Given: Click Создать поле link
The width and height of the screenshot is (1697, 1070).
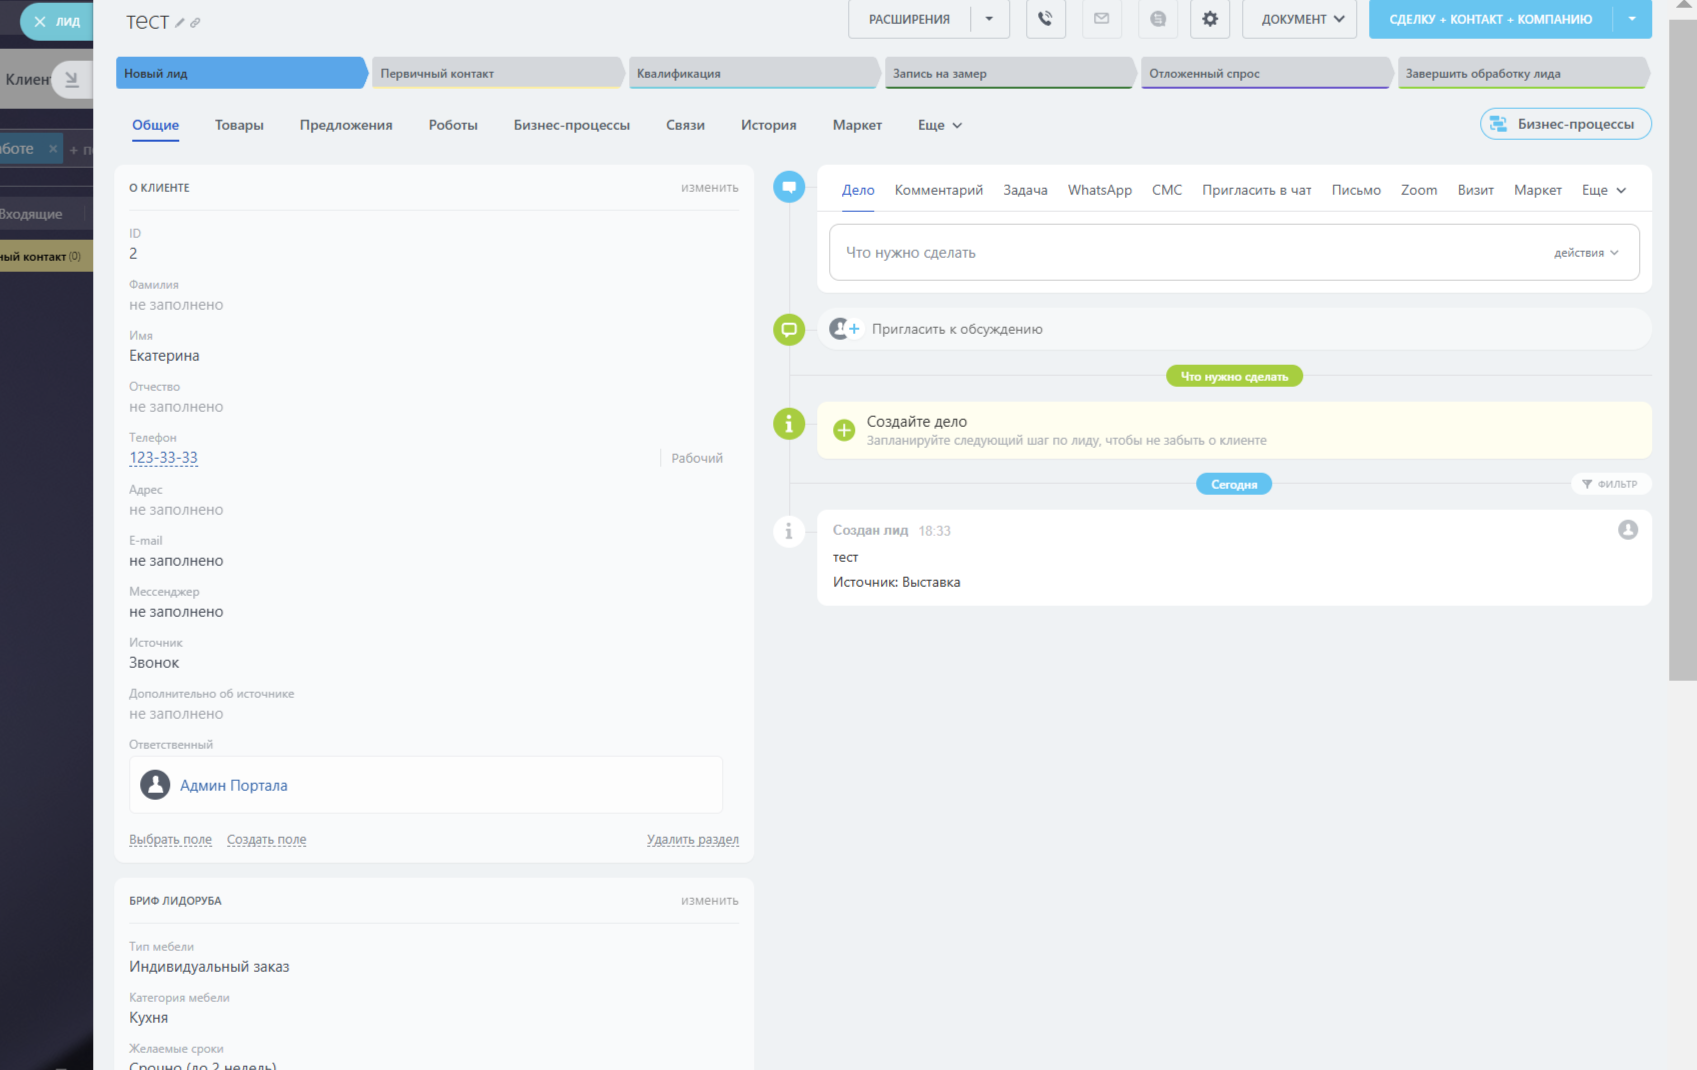Looking at the screenshot, I should tap(266, 840).
